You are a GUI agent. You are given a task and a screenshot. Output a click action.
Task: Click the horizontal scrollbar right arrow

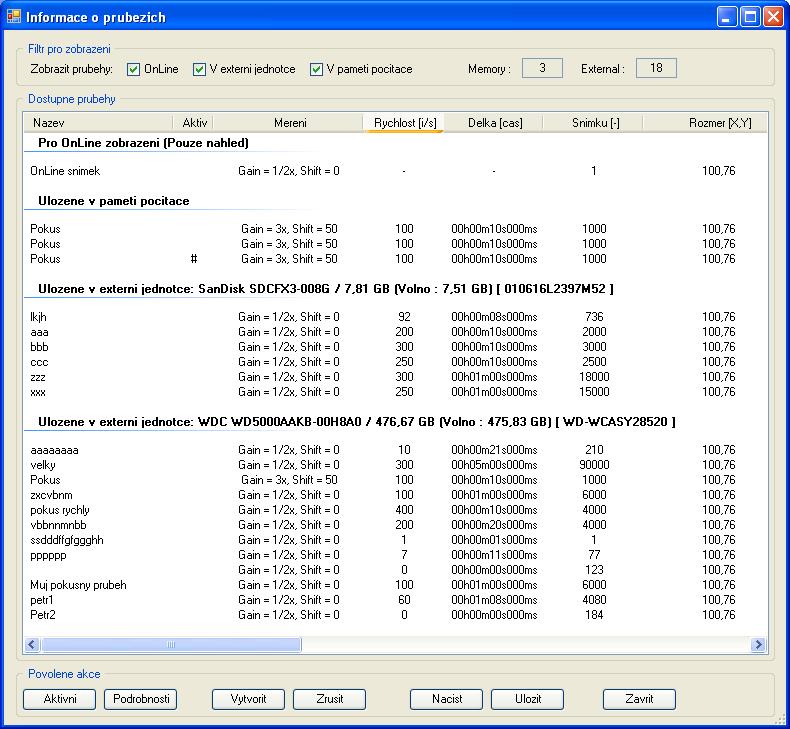(x=758, y=644)
